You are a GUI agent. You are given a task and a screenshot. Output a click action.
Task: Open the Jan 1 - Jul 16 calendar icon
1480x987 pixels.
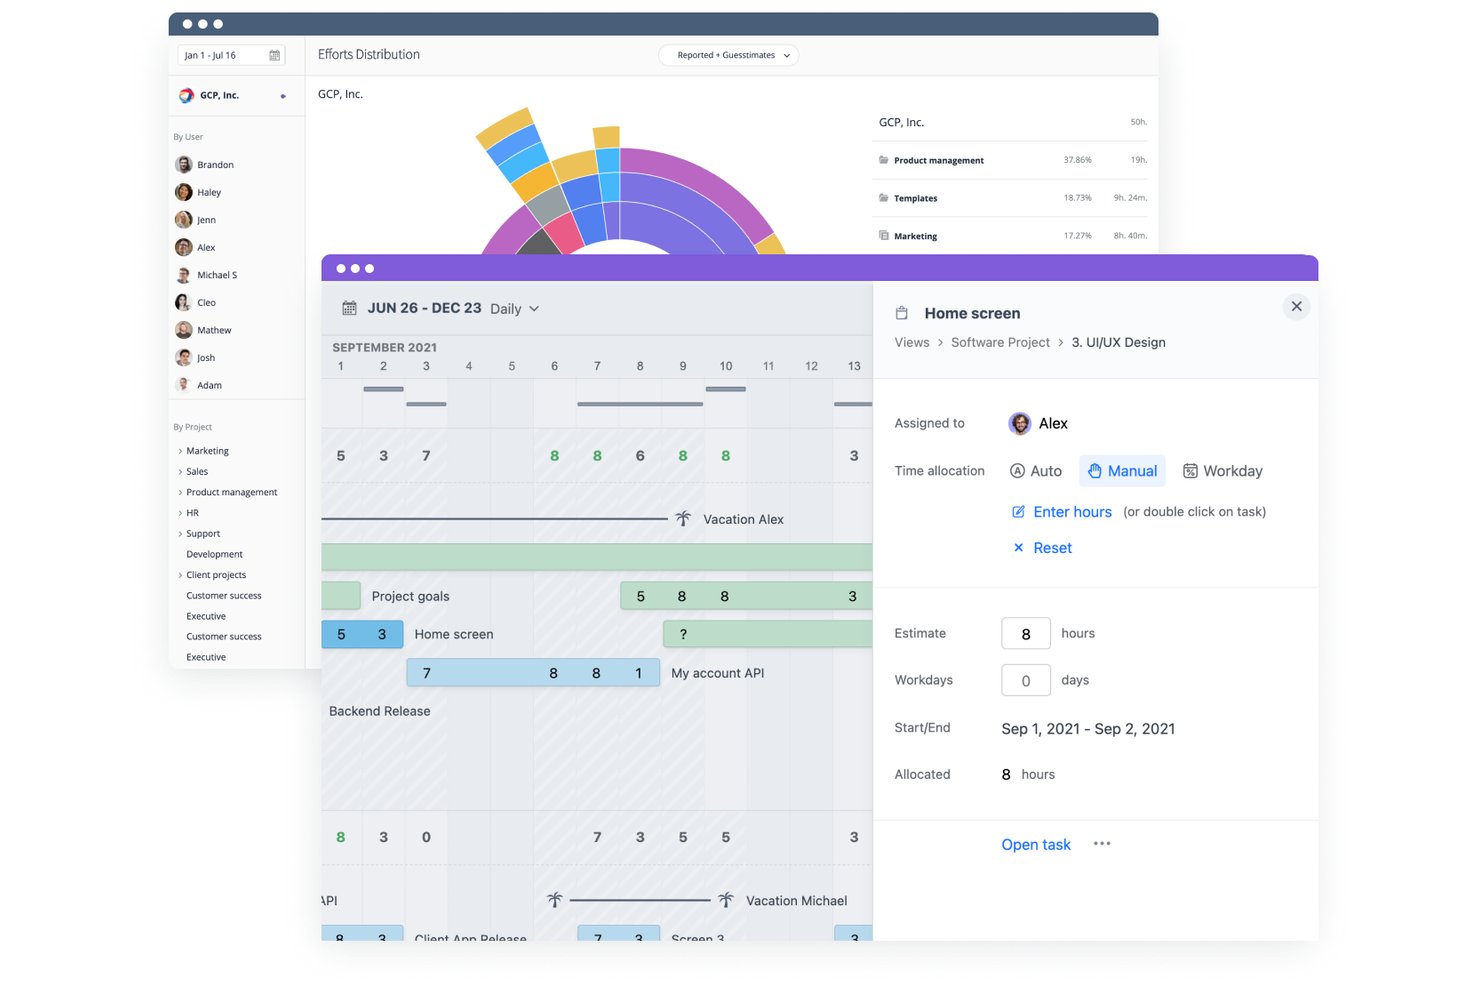(x=274, y=56)
